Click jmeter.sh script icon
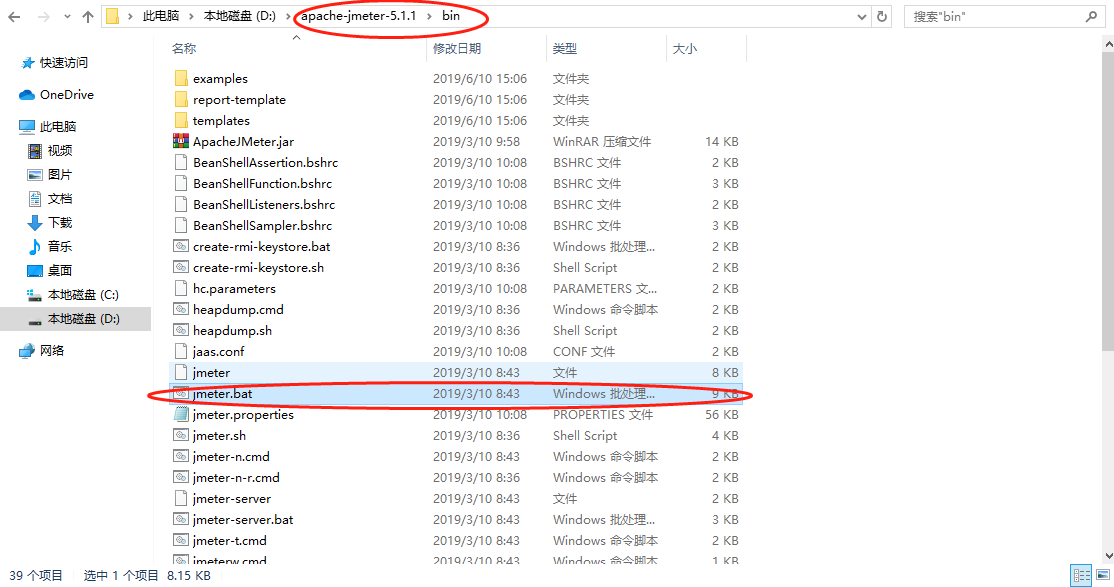 coord(181,436)
